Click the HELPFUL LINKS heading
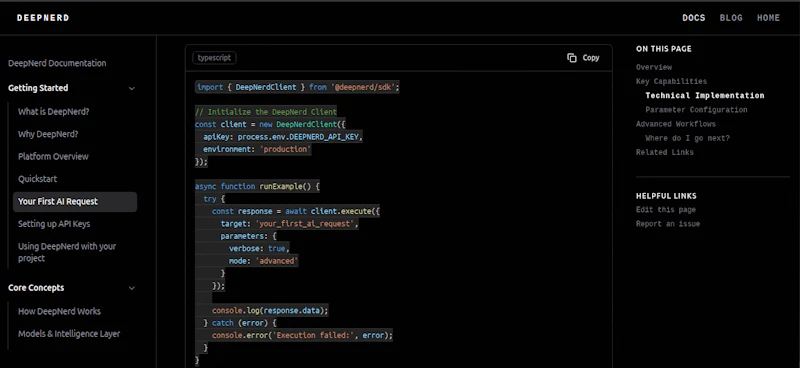The image size is (800, 368). pyautogui.click(x=666, y=196)
